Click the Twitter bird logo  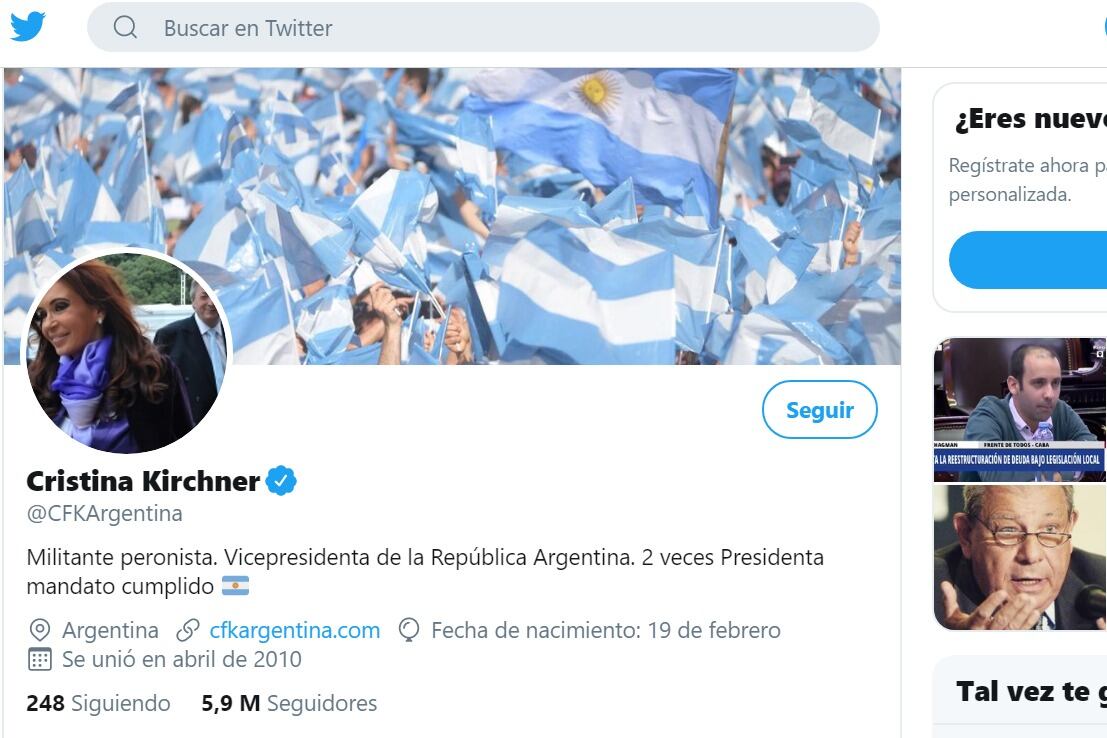(x=29, y=27)
